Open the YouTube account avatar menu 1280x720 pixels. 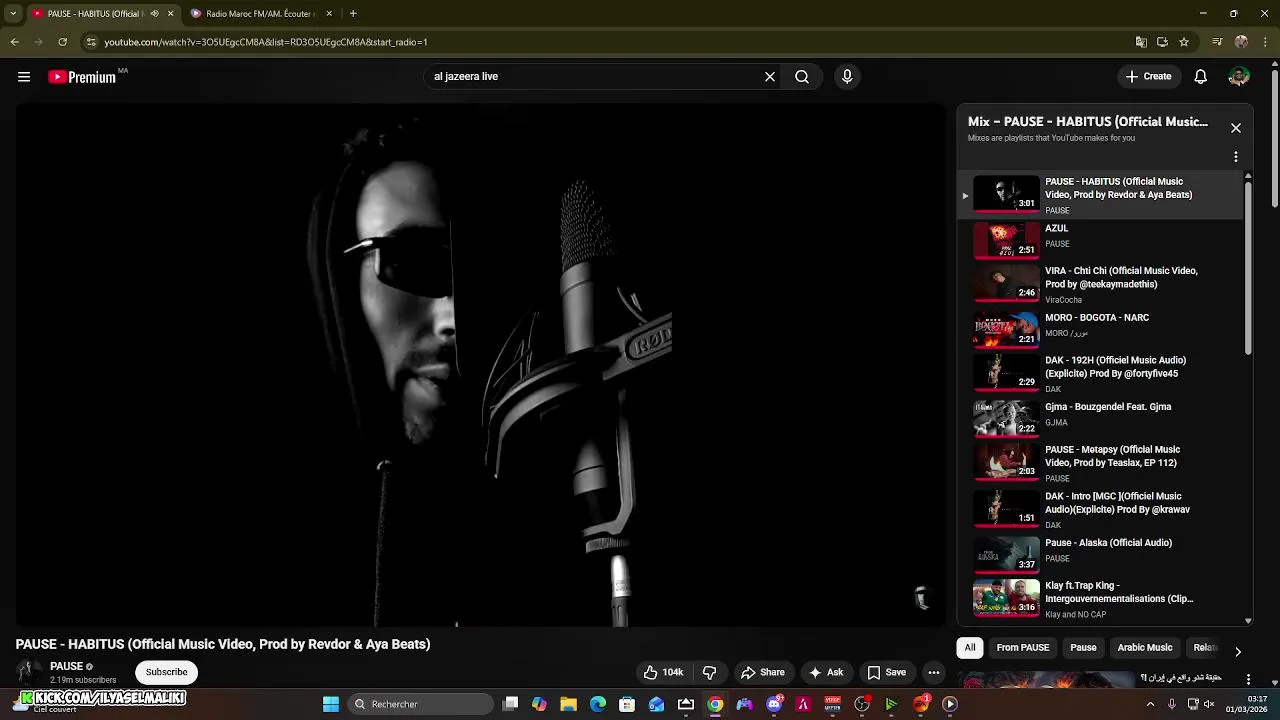pos(1239,77)
